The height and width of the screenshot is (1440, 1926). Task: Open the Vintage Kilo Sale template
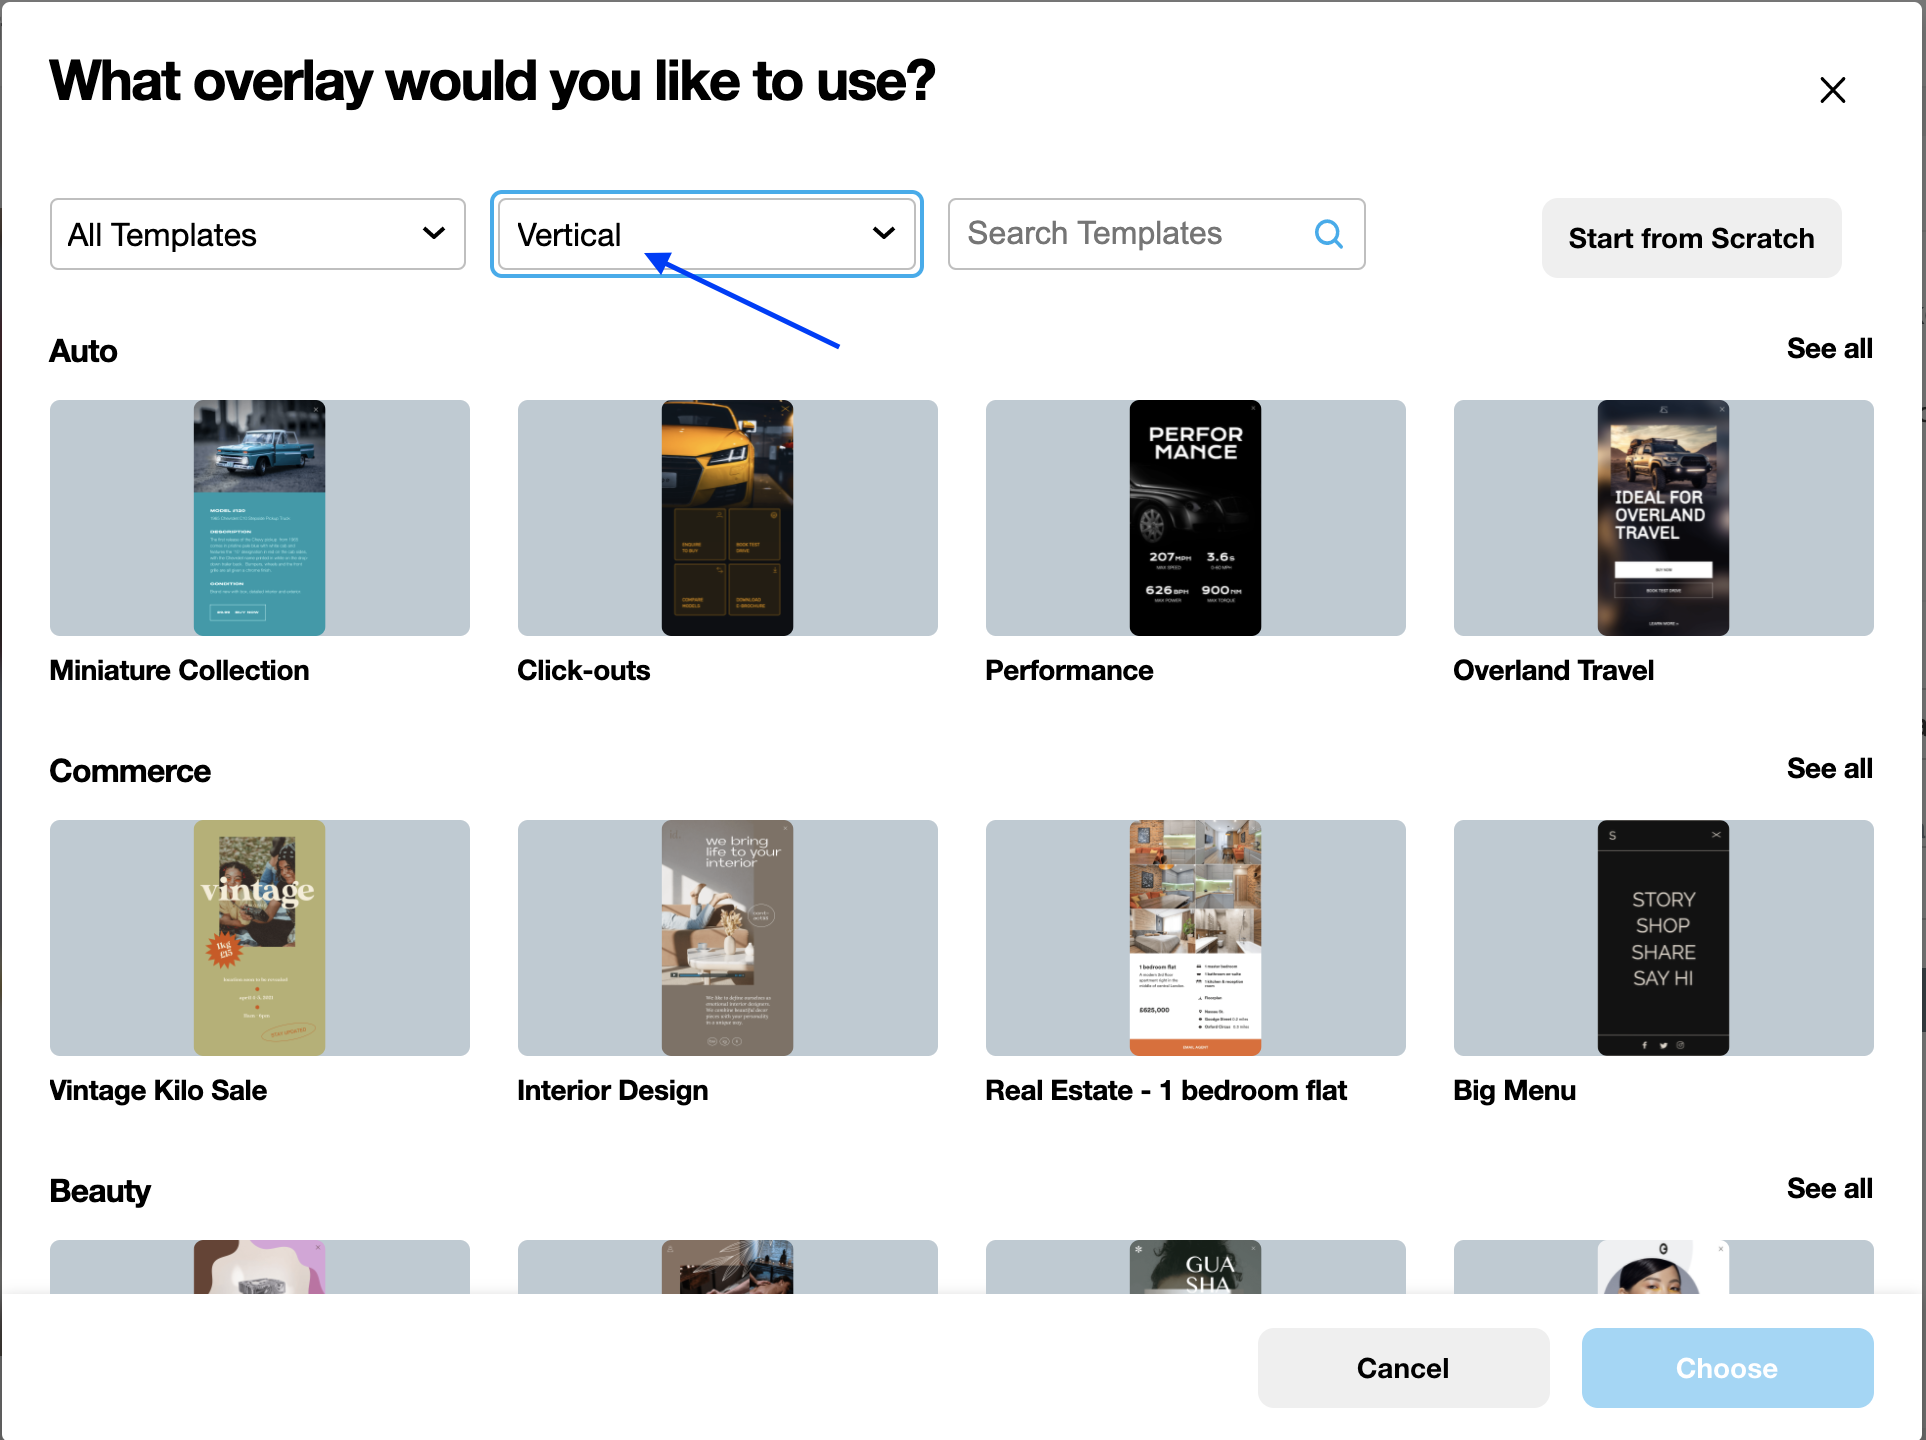pyautogui.click(x=259, y=938)
